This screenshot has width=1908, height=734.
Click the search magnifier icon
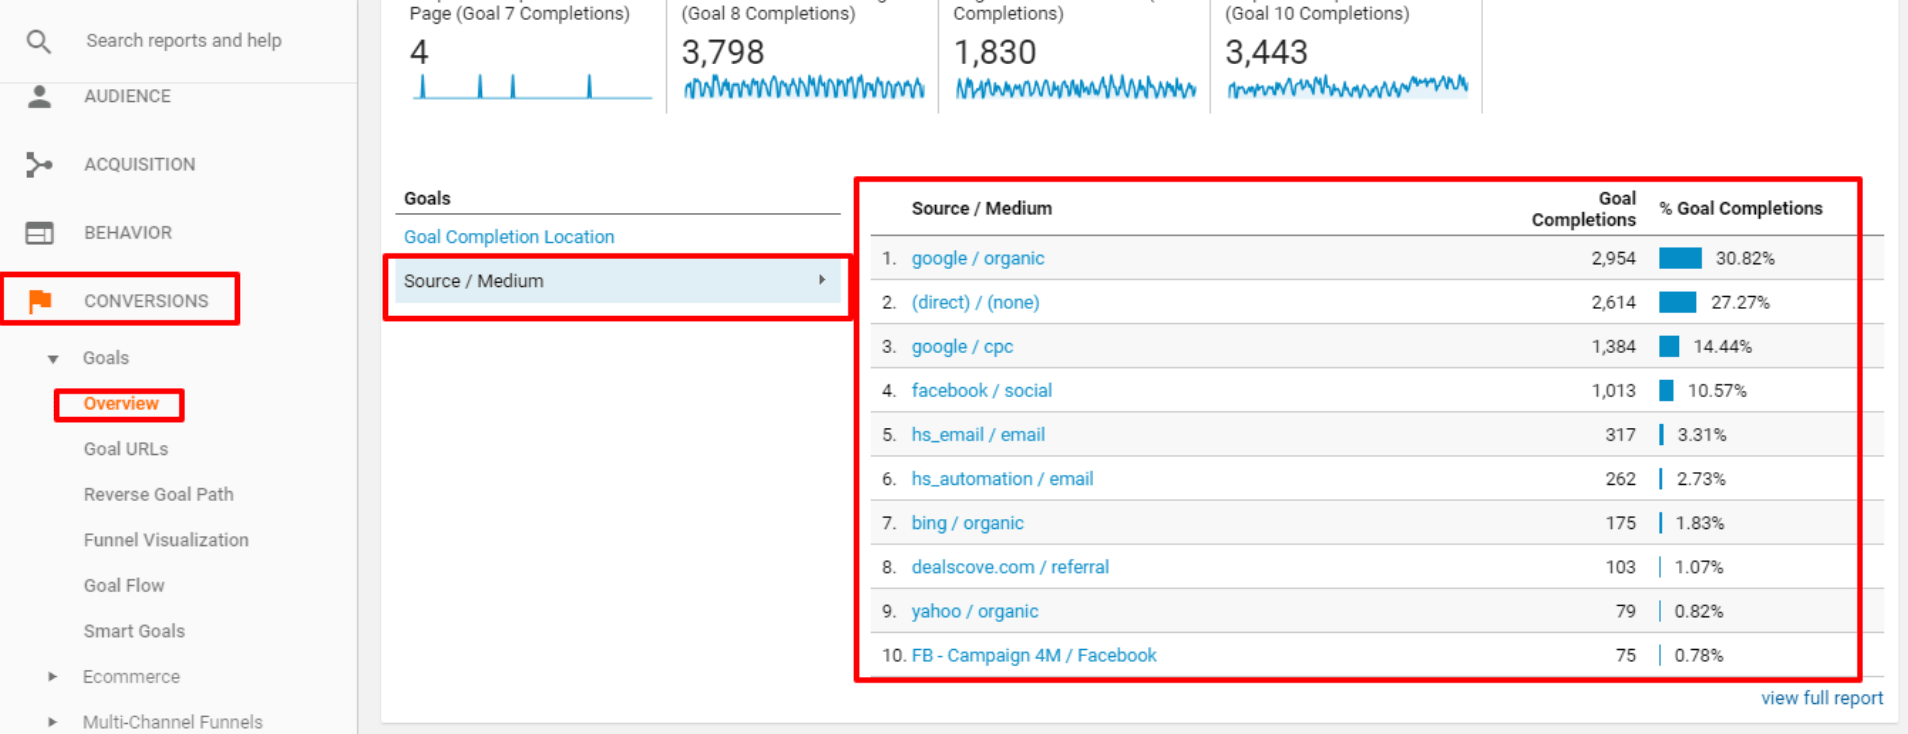[38, 41]
